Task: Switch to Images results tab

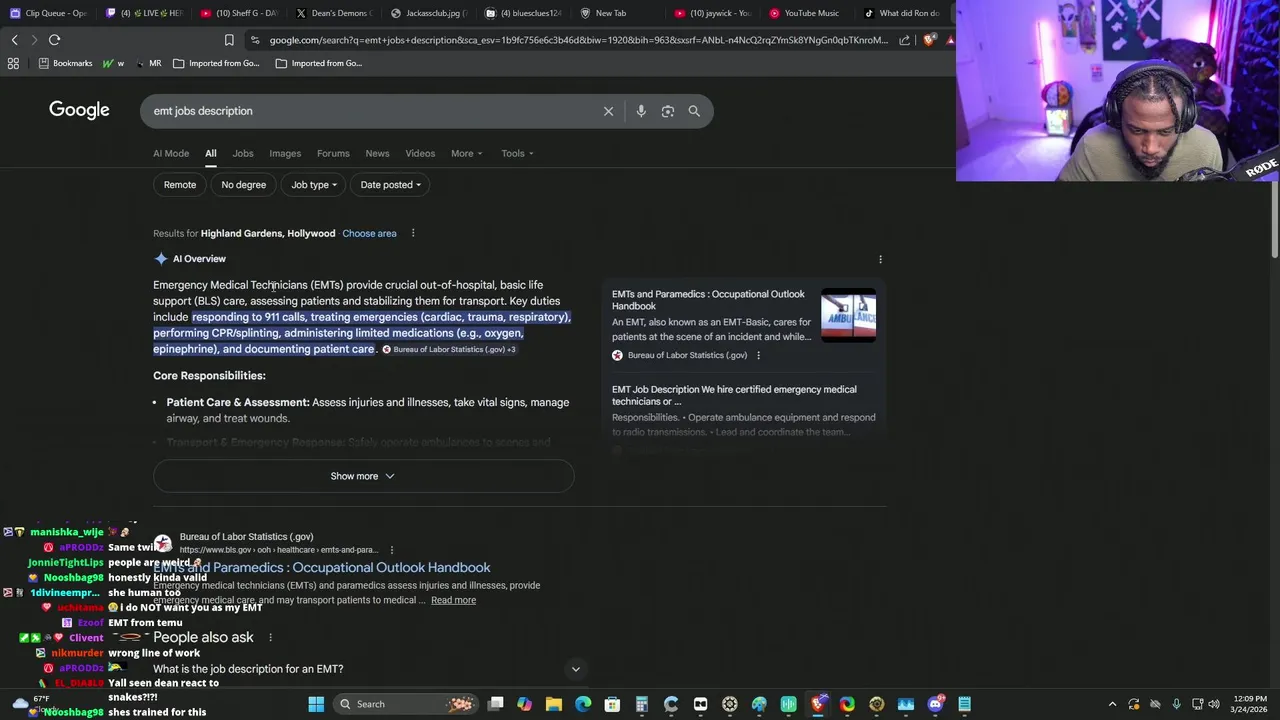Action: [285, 153]
